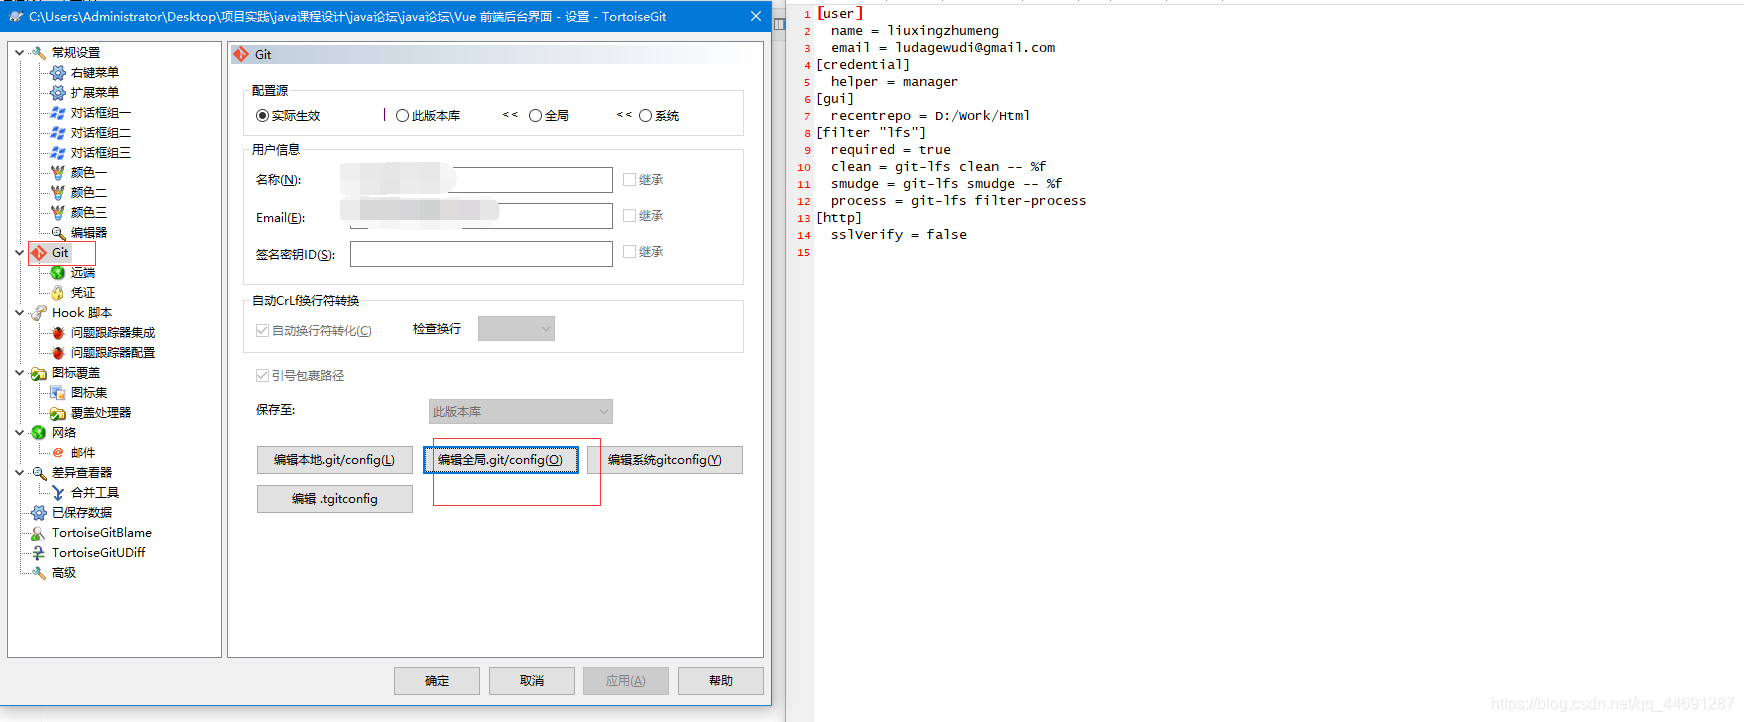The image size is (1744, 722).
Task: Click the TortoiseGitUDiff icon
Action: [x=39, y=553]
